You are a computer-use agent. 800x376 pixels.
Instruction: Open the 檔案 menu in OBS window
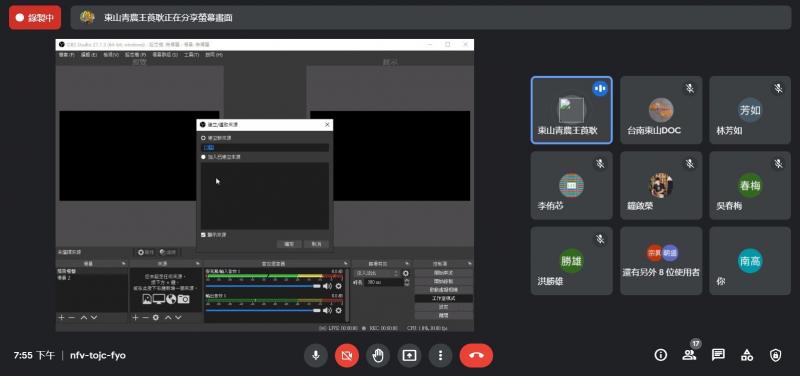pos(66,55)
